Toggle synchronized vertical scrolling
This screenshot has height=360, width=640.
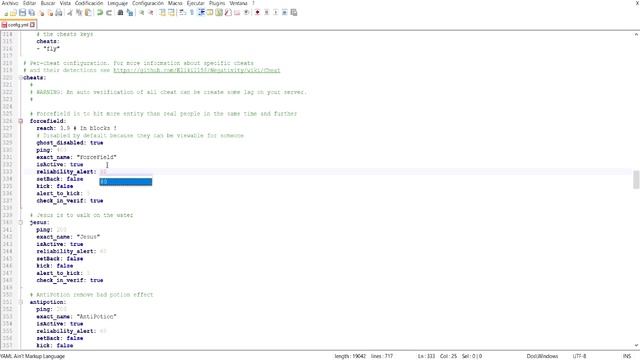pos(162,13)
